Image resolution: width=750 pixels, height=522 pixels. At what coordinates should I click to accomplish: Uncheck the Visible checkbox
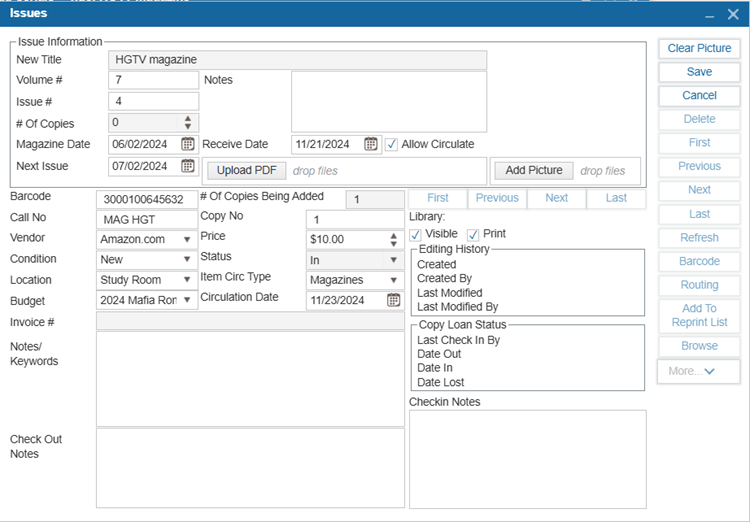click(416, 234)
